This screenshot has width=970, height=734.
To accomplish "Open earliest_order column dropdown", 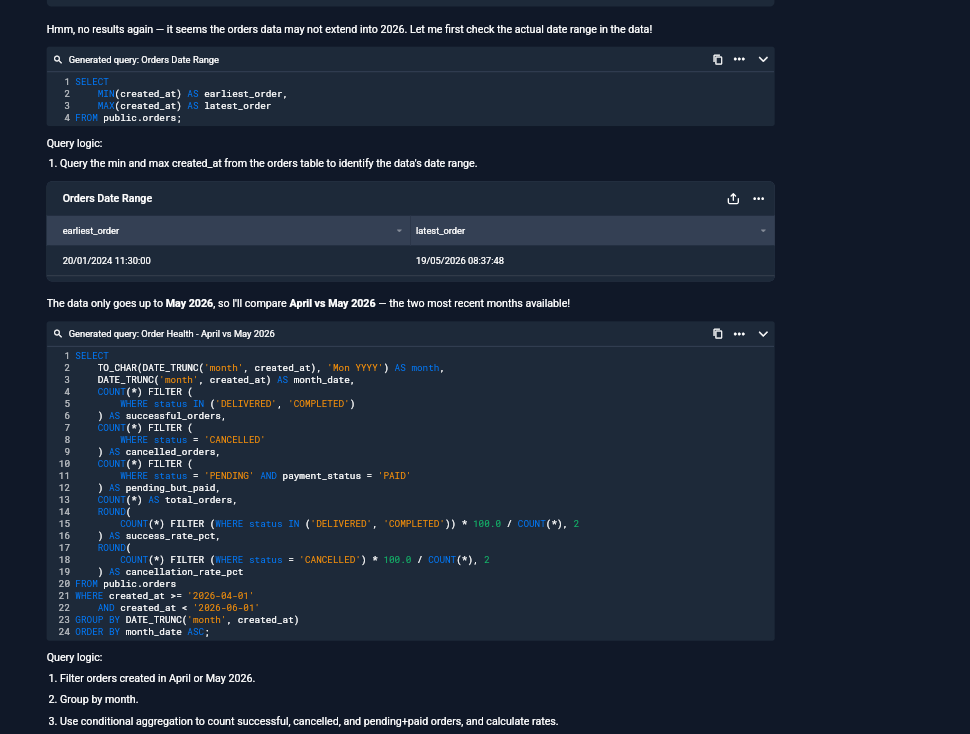I will pyautogui.click(x=399, y=231).
